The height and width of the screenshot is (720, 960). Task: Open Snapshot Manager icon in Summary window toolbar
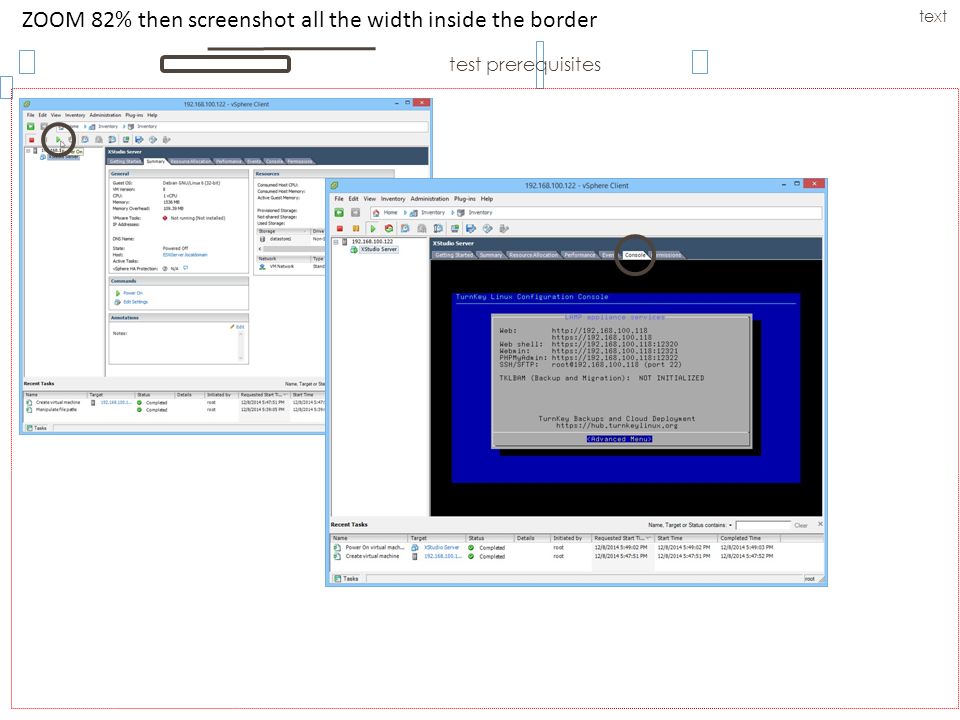pos(112,140)
